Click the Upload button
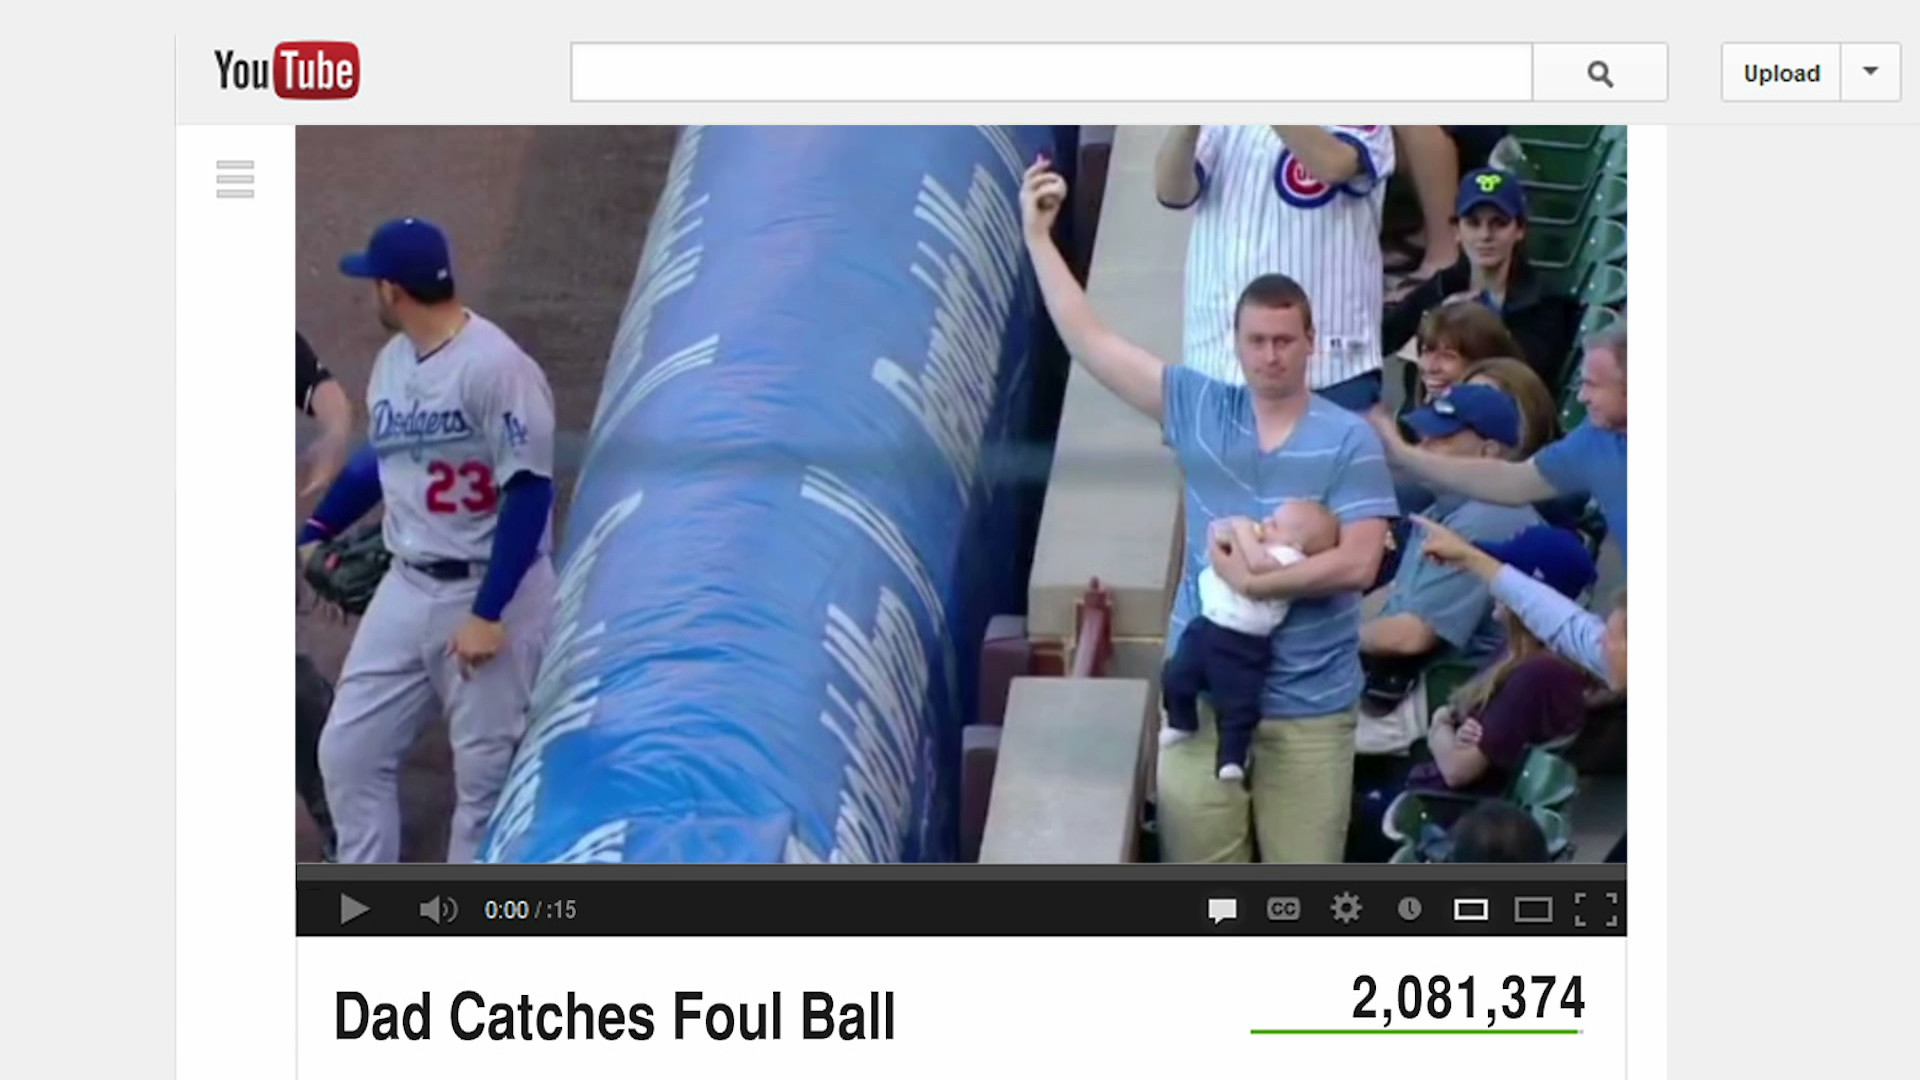 [x=1781, y=72]
